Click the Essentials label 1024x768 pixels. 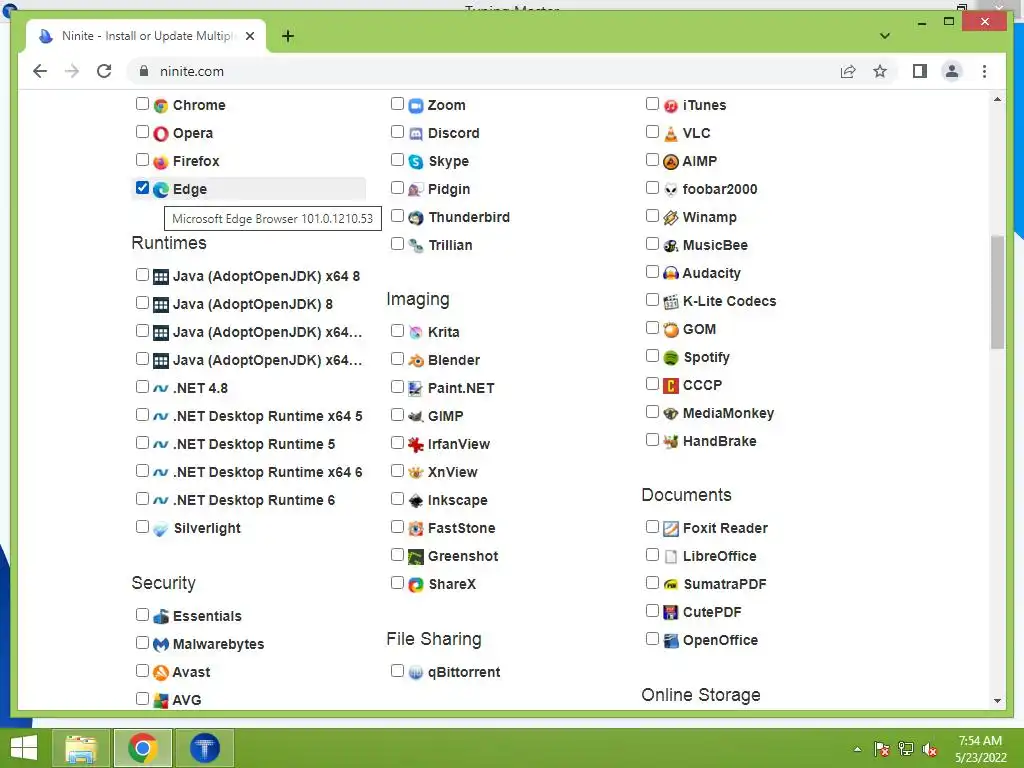pyautogui.click(x=207, y=616)
